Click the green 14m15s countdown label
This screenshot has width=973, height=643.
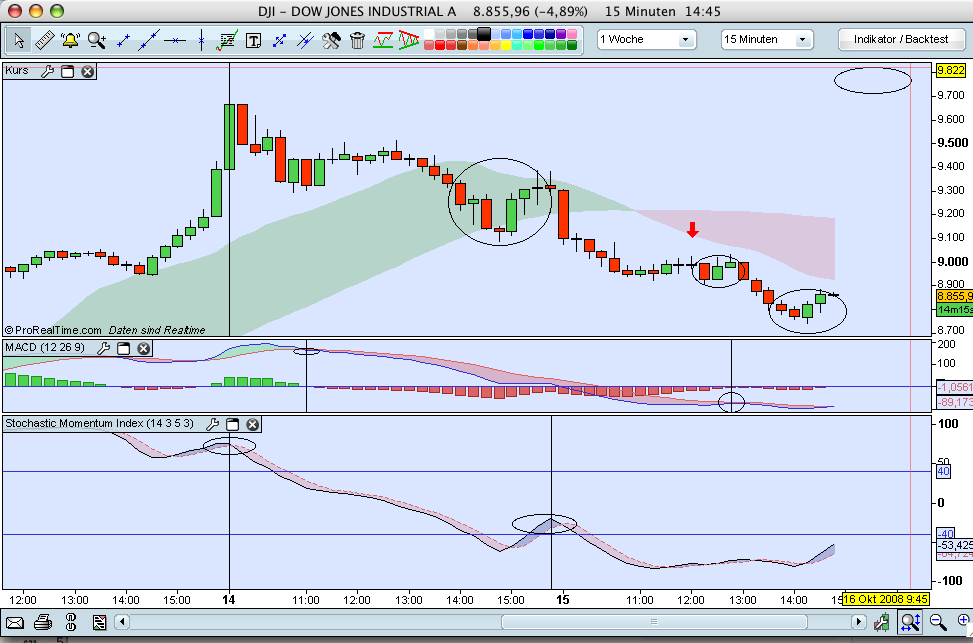click(954, 309)
